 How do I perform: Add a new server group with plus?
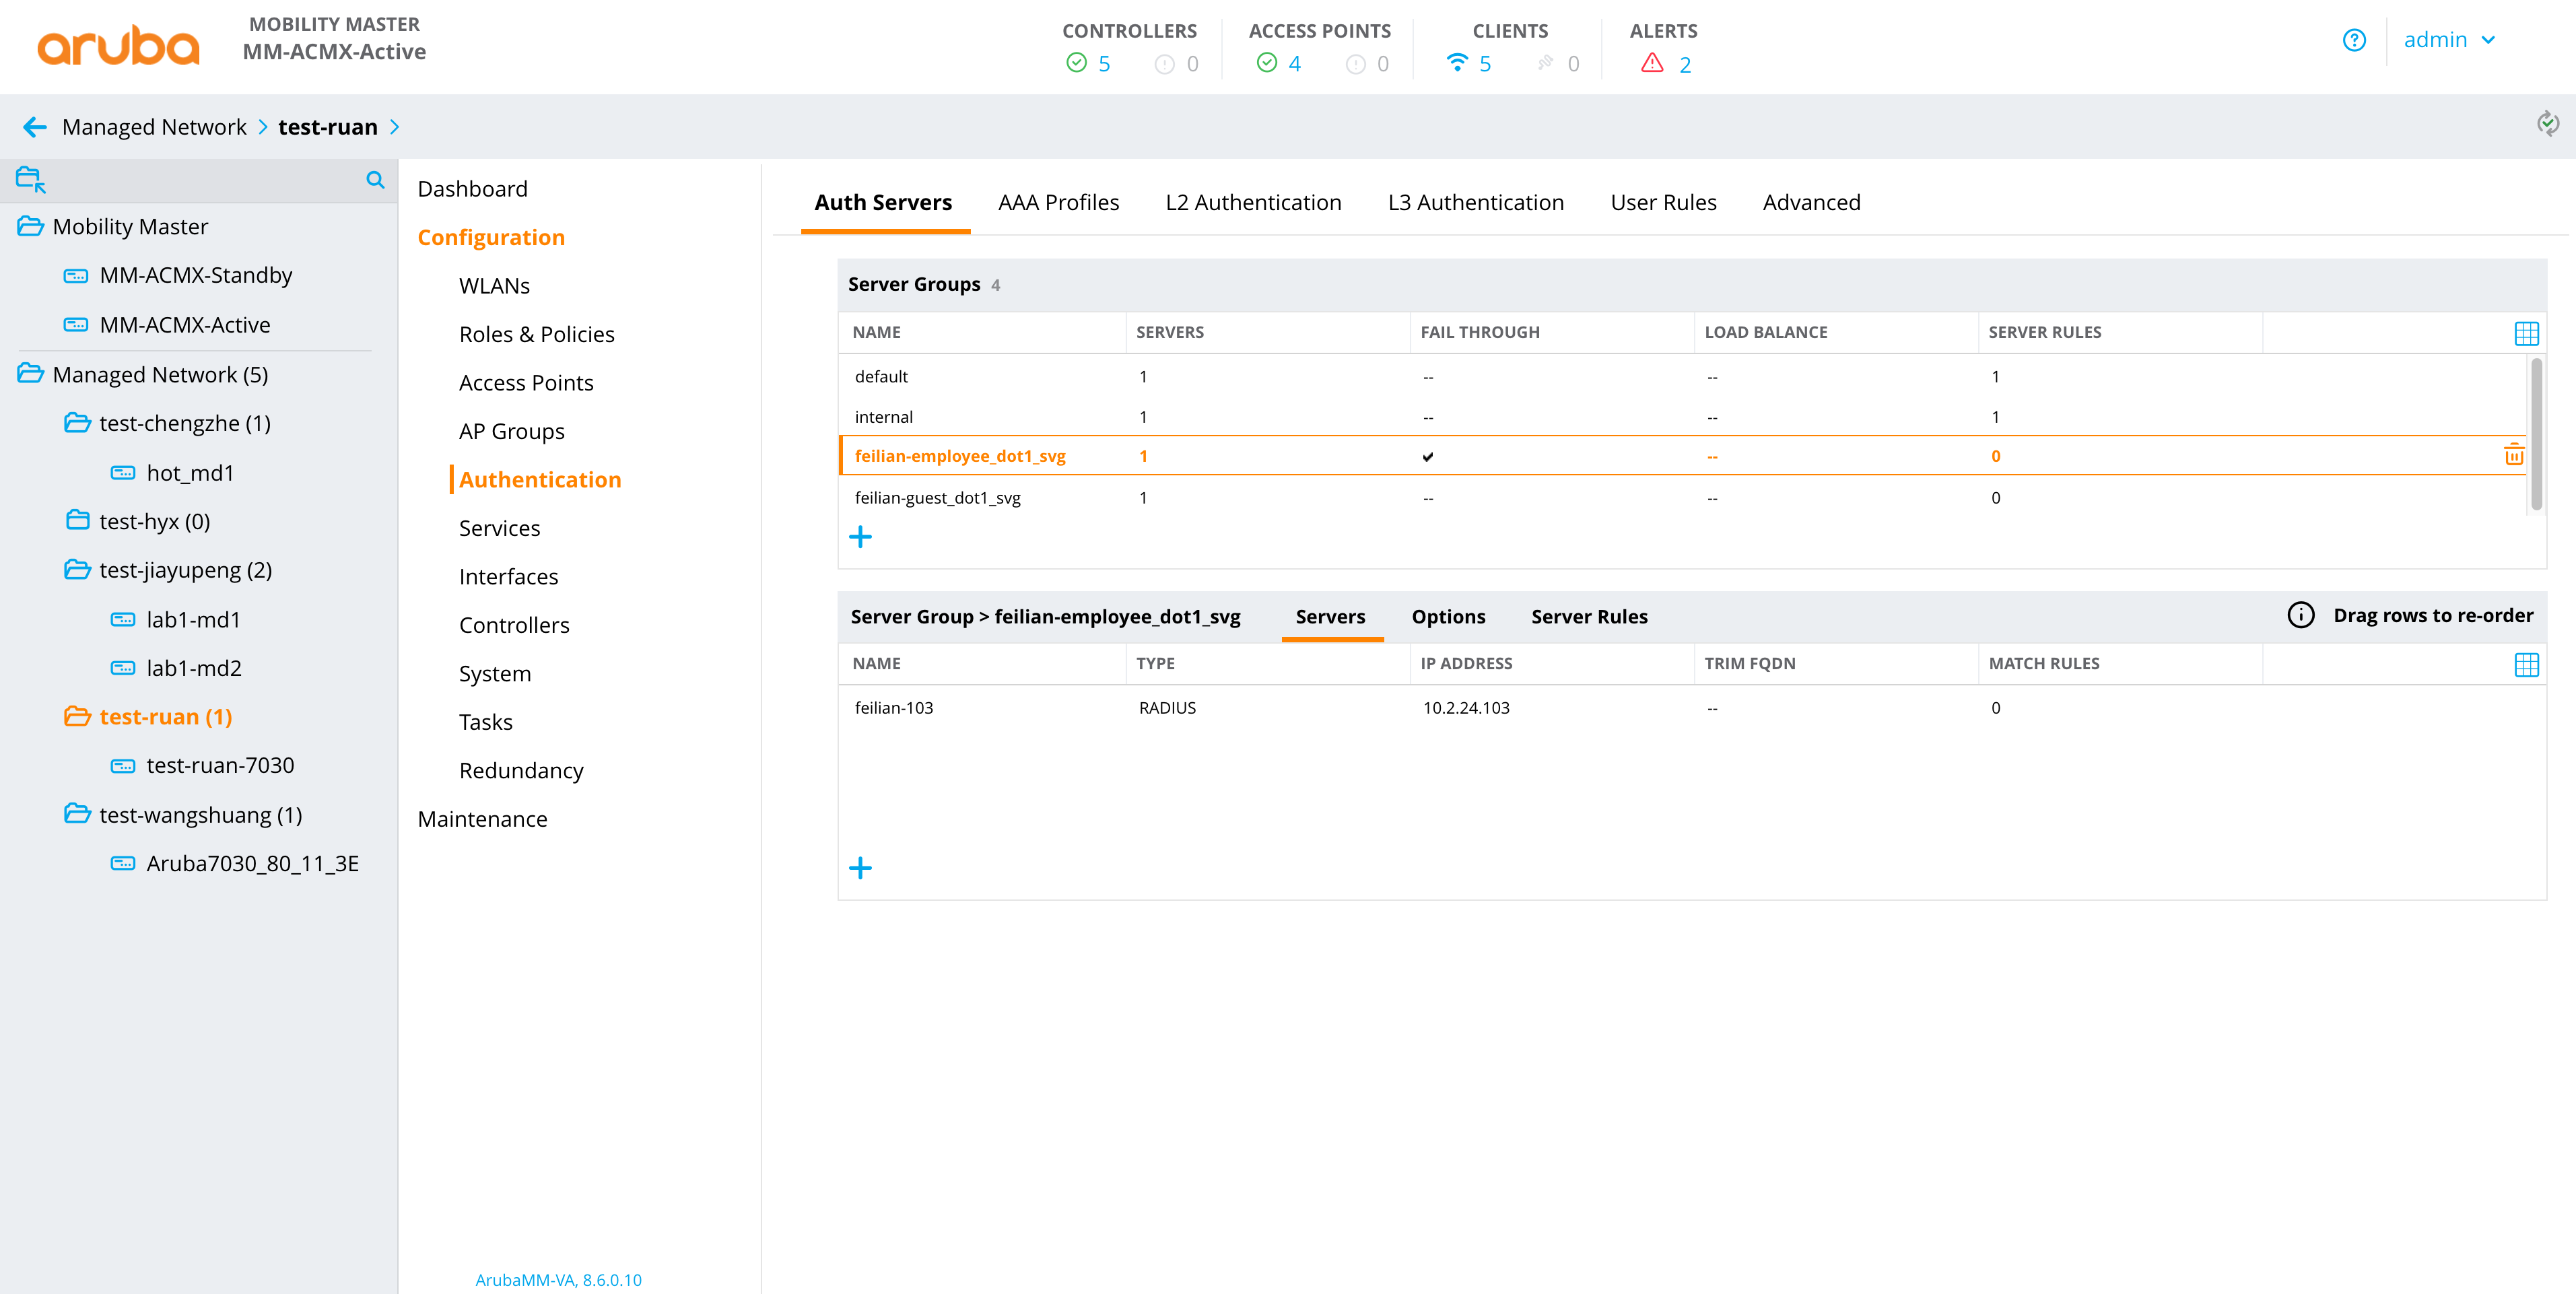tap(860, 537)
